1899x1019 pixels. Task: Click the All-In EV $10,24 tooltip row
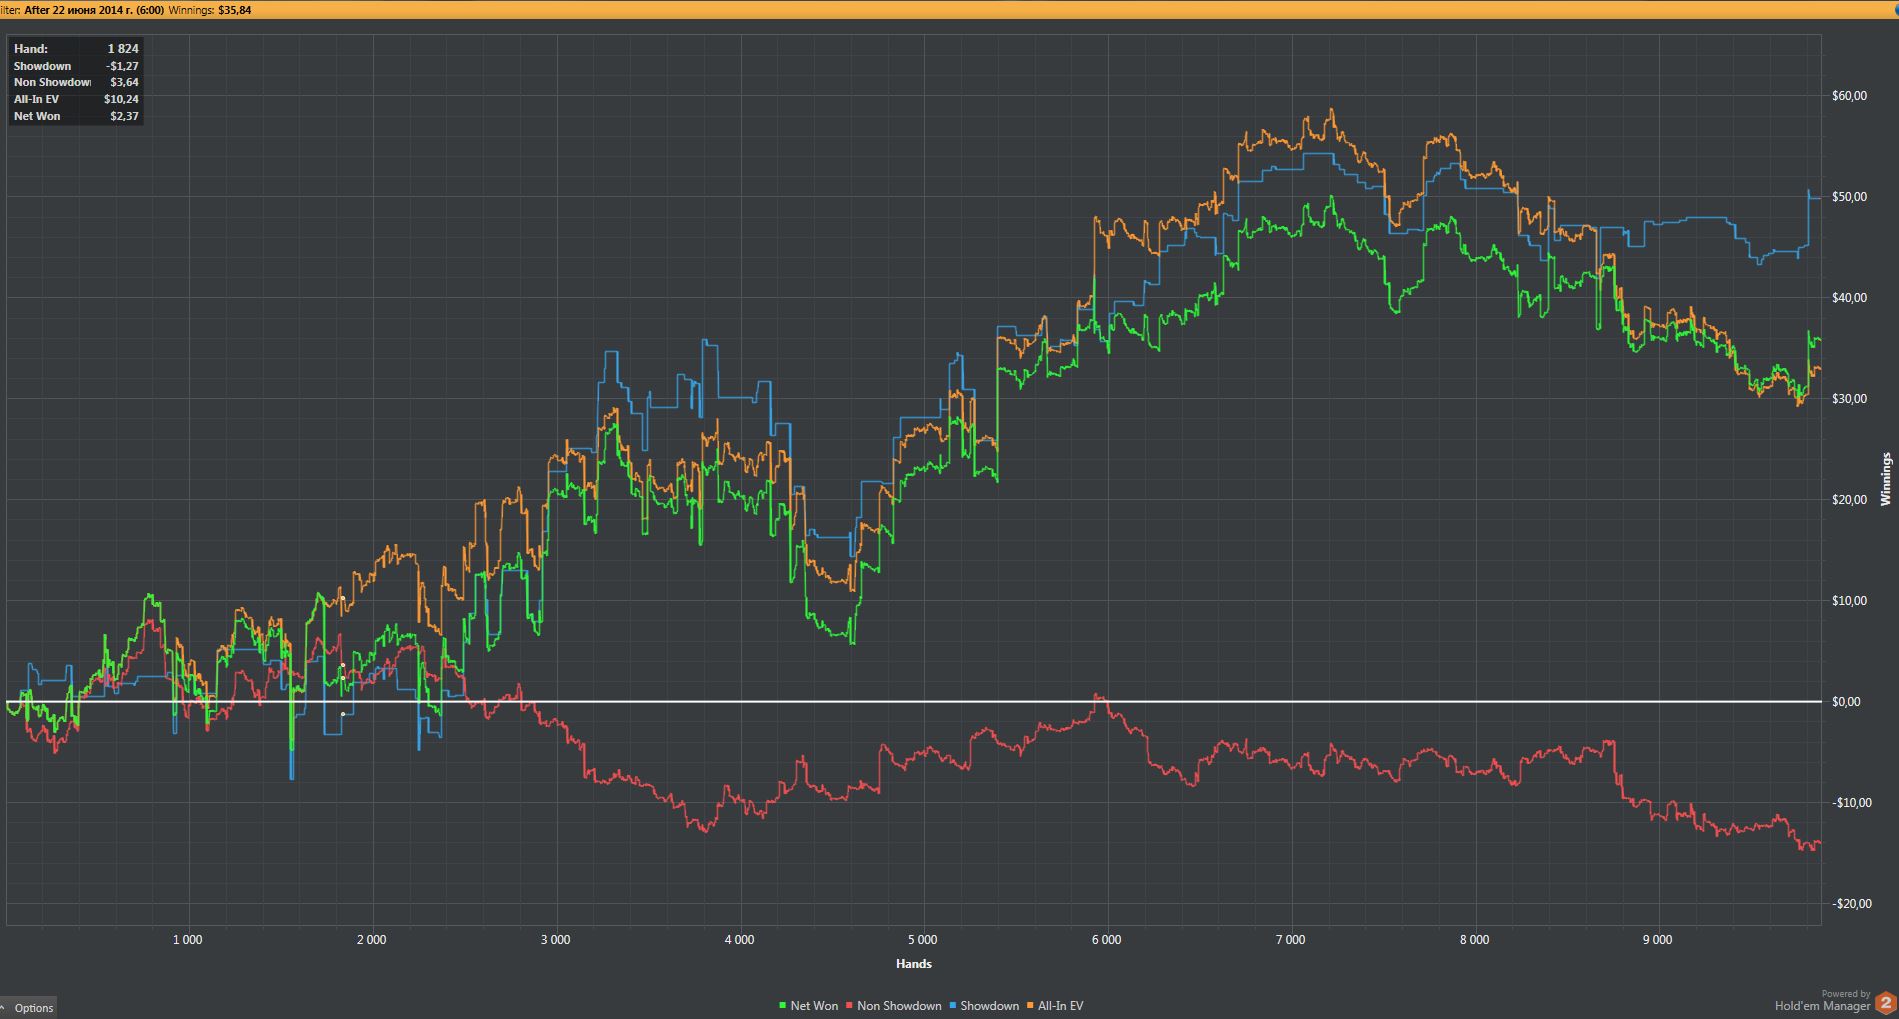pos(76,99)
